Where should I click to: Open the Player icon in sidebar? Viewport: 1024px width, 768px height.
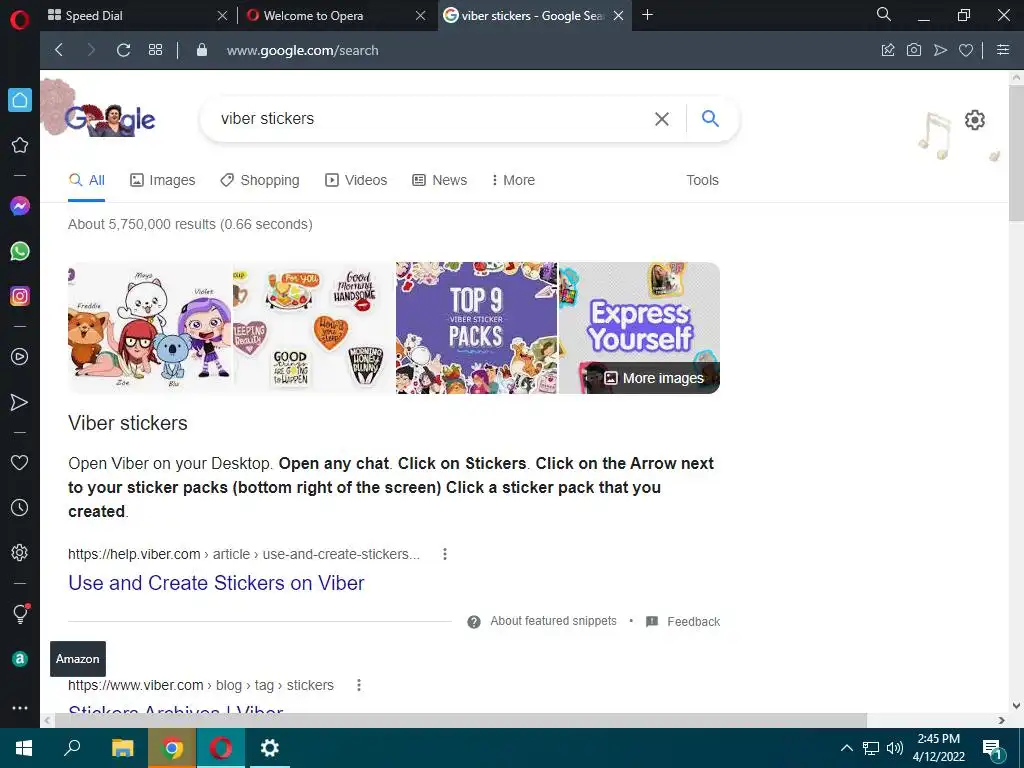pyautogui.click(x=20, y=357)
